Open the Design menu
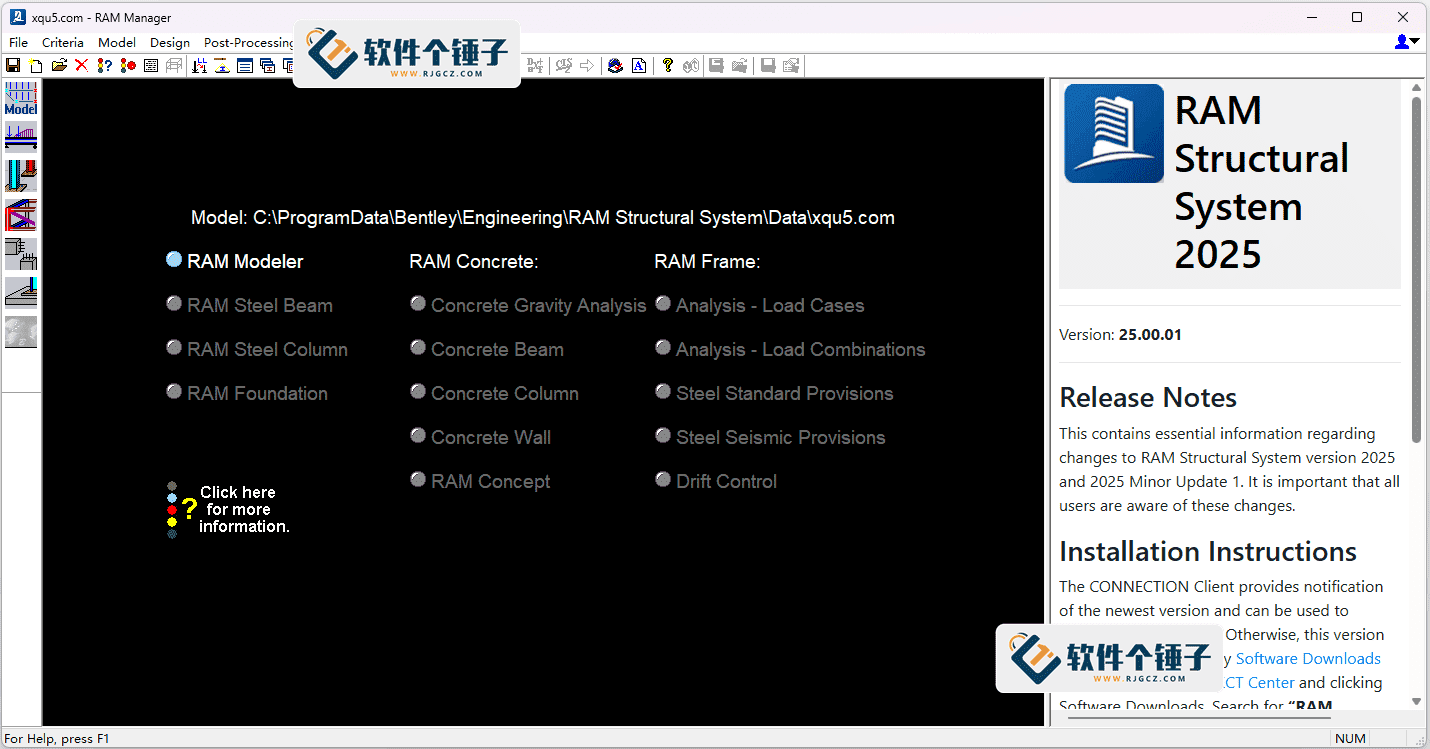Image resolution: width=1430 pixels, height=749 pixels. 170,43
